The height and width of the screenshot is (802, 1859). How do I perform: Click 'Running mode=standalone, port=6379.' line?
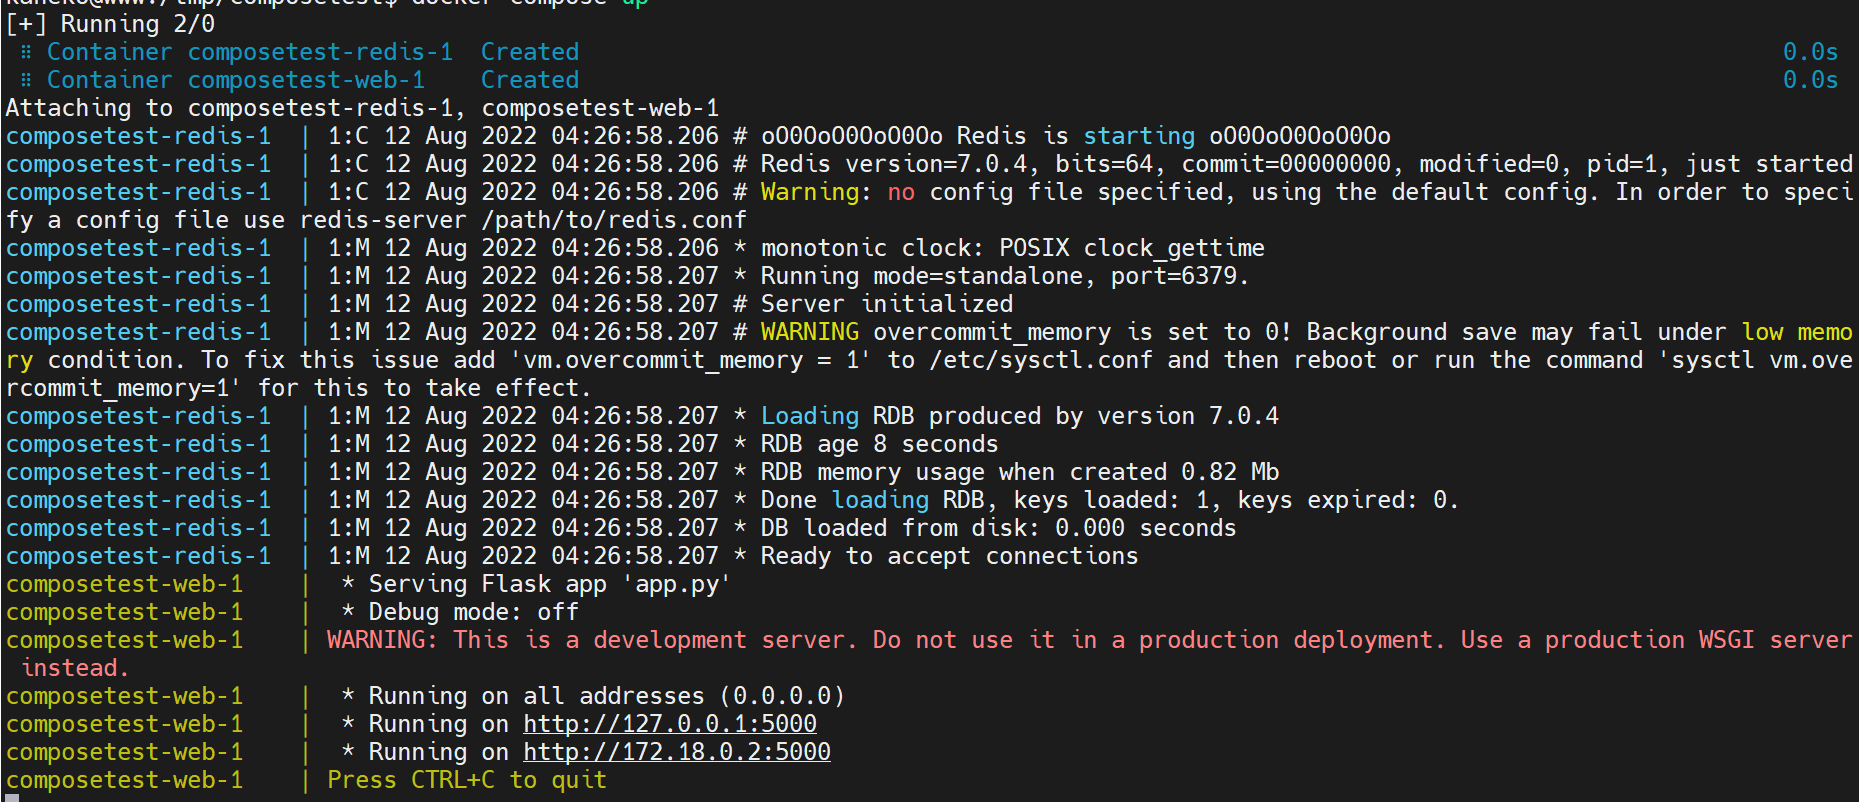click(1005, 275)
